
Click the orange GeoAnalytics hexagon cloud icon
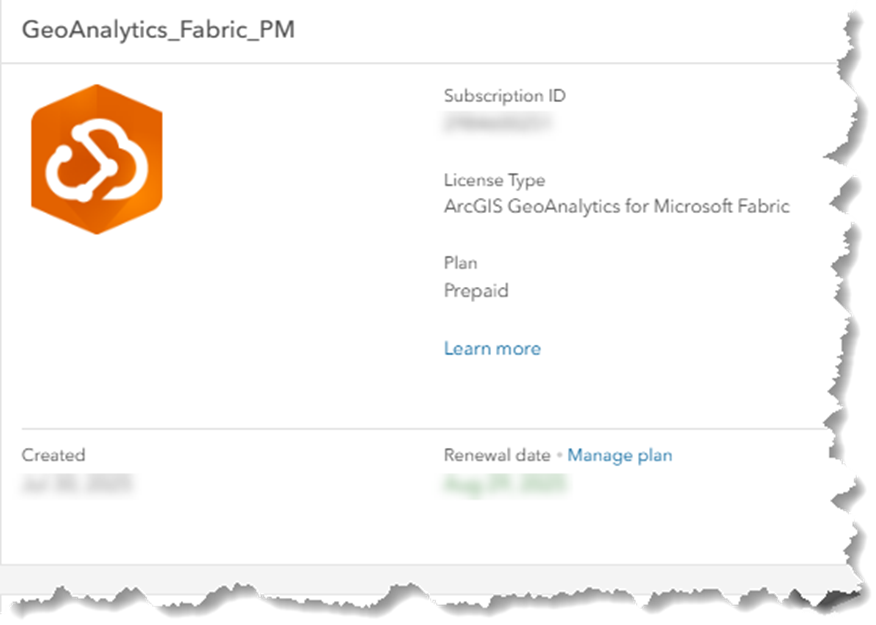click(x=97, y=159)
